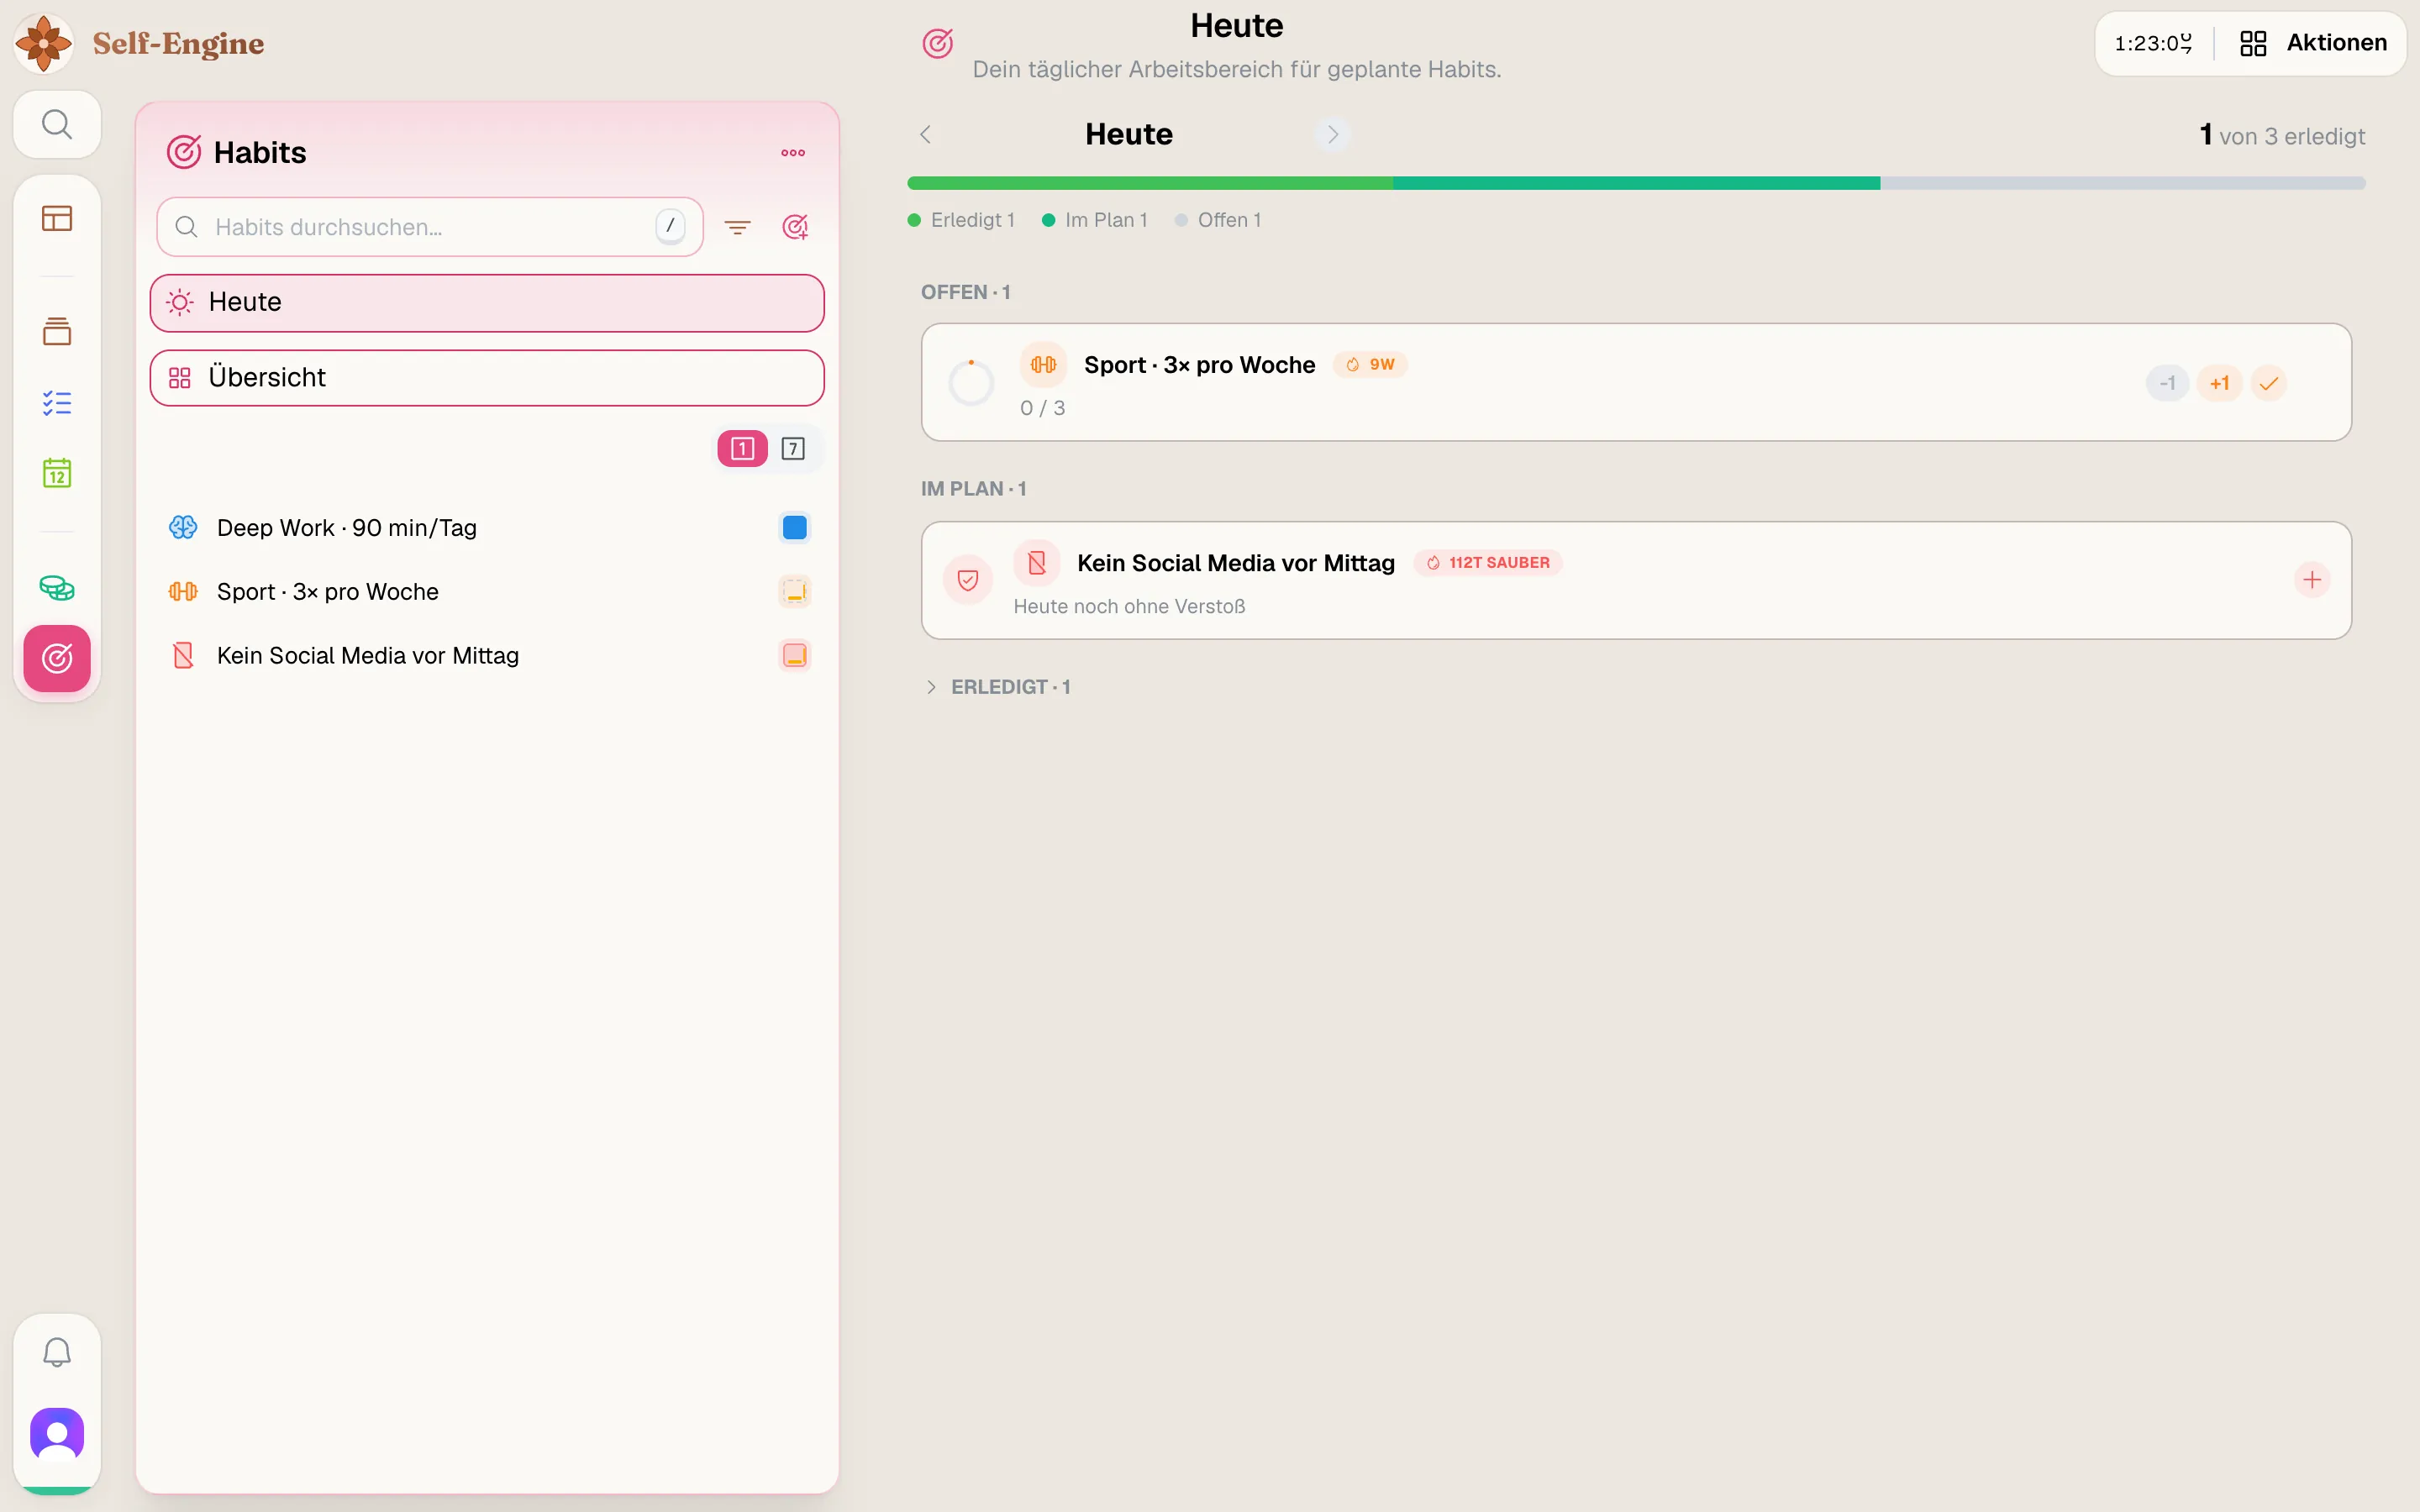Add a new habit with target-plus icon
The height and width of the screenshot is (1512, 2420).
point(795,227)
